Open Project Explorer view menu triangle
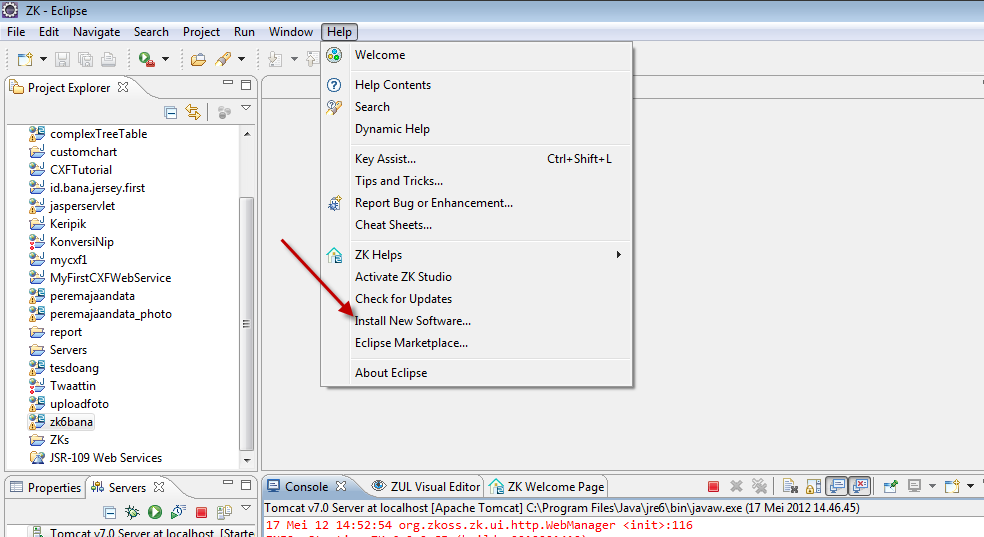The width and height of the screenshot is (984, 537). (246, 108)
